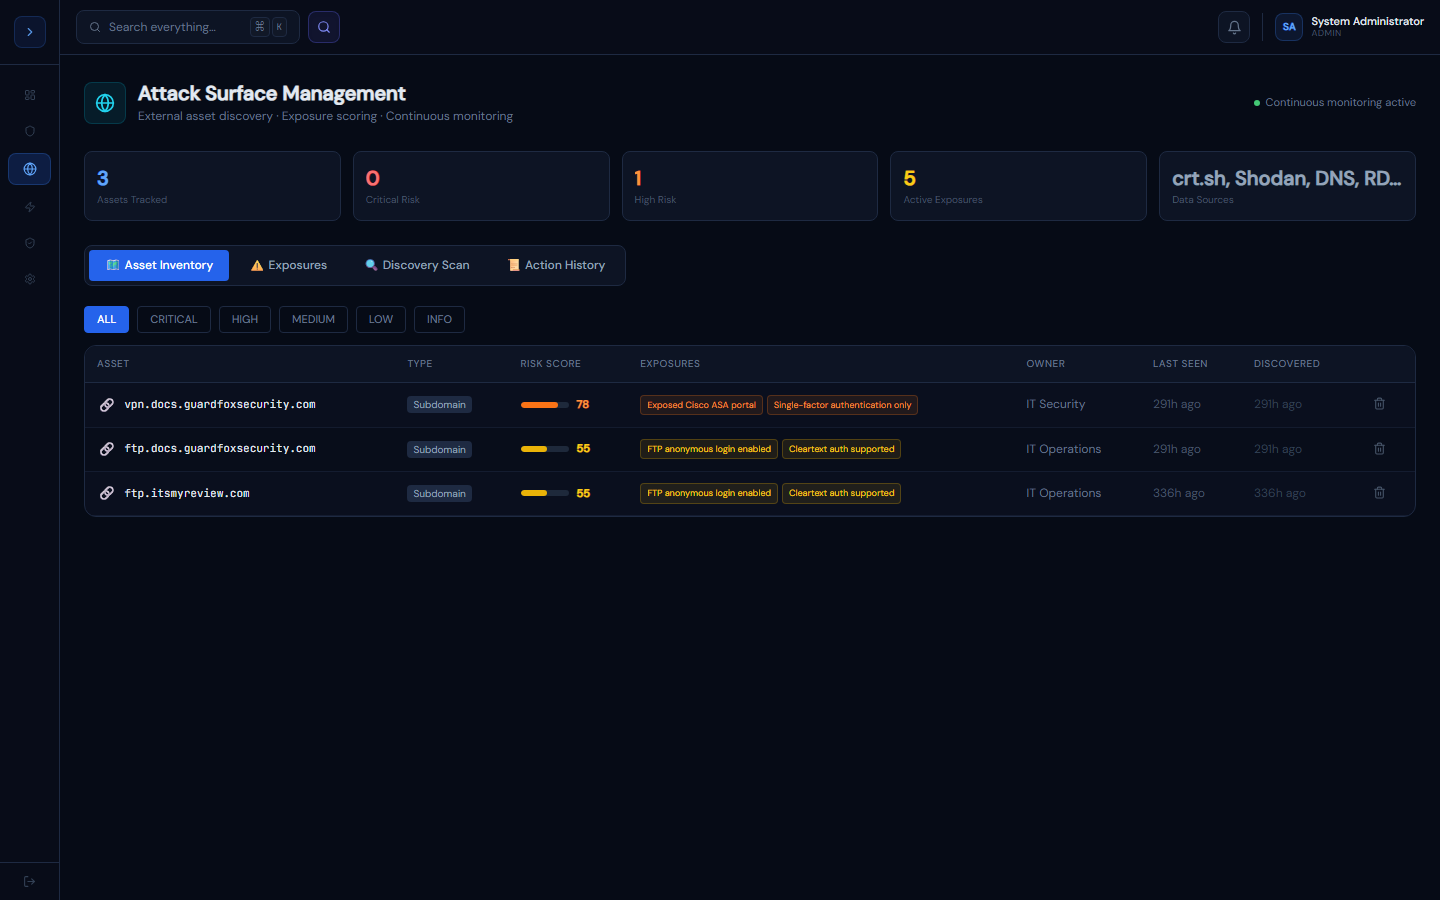1440x900 pixels.
Task: Filter assets by HIGH
Action: point(245,319)
